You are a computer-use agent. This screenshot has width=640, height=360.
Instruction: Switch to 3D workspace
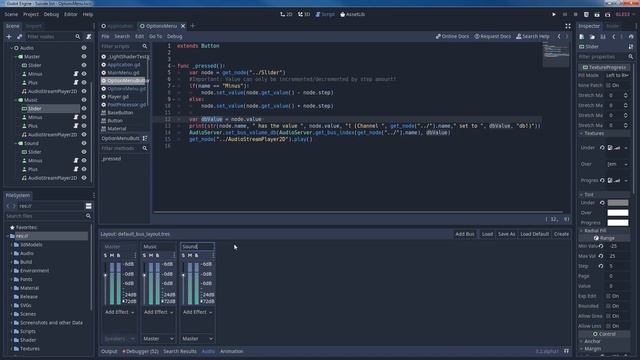(x=304, y=14)
